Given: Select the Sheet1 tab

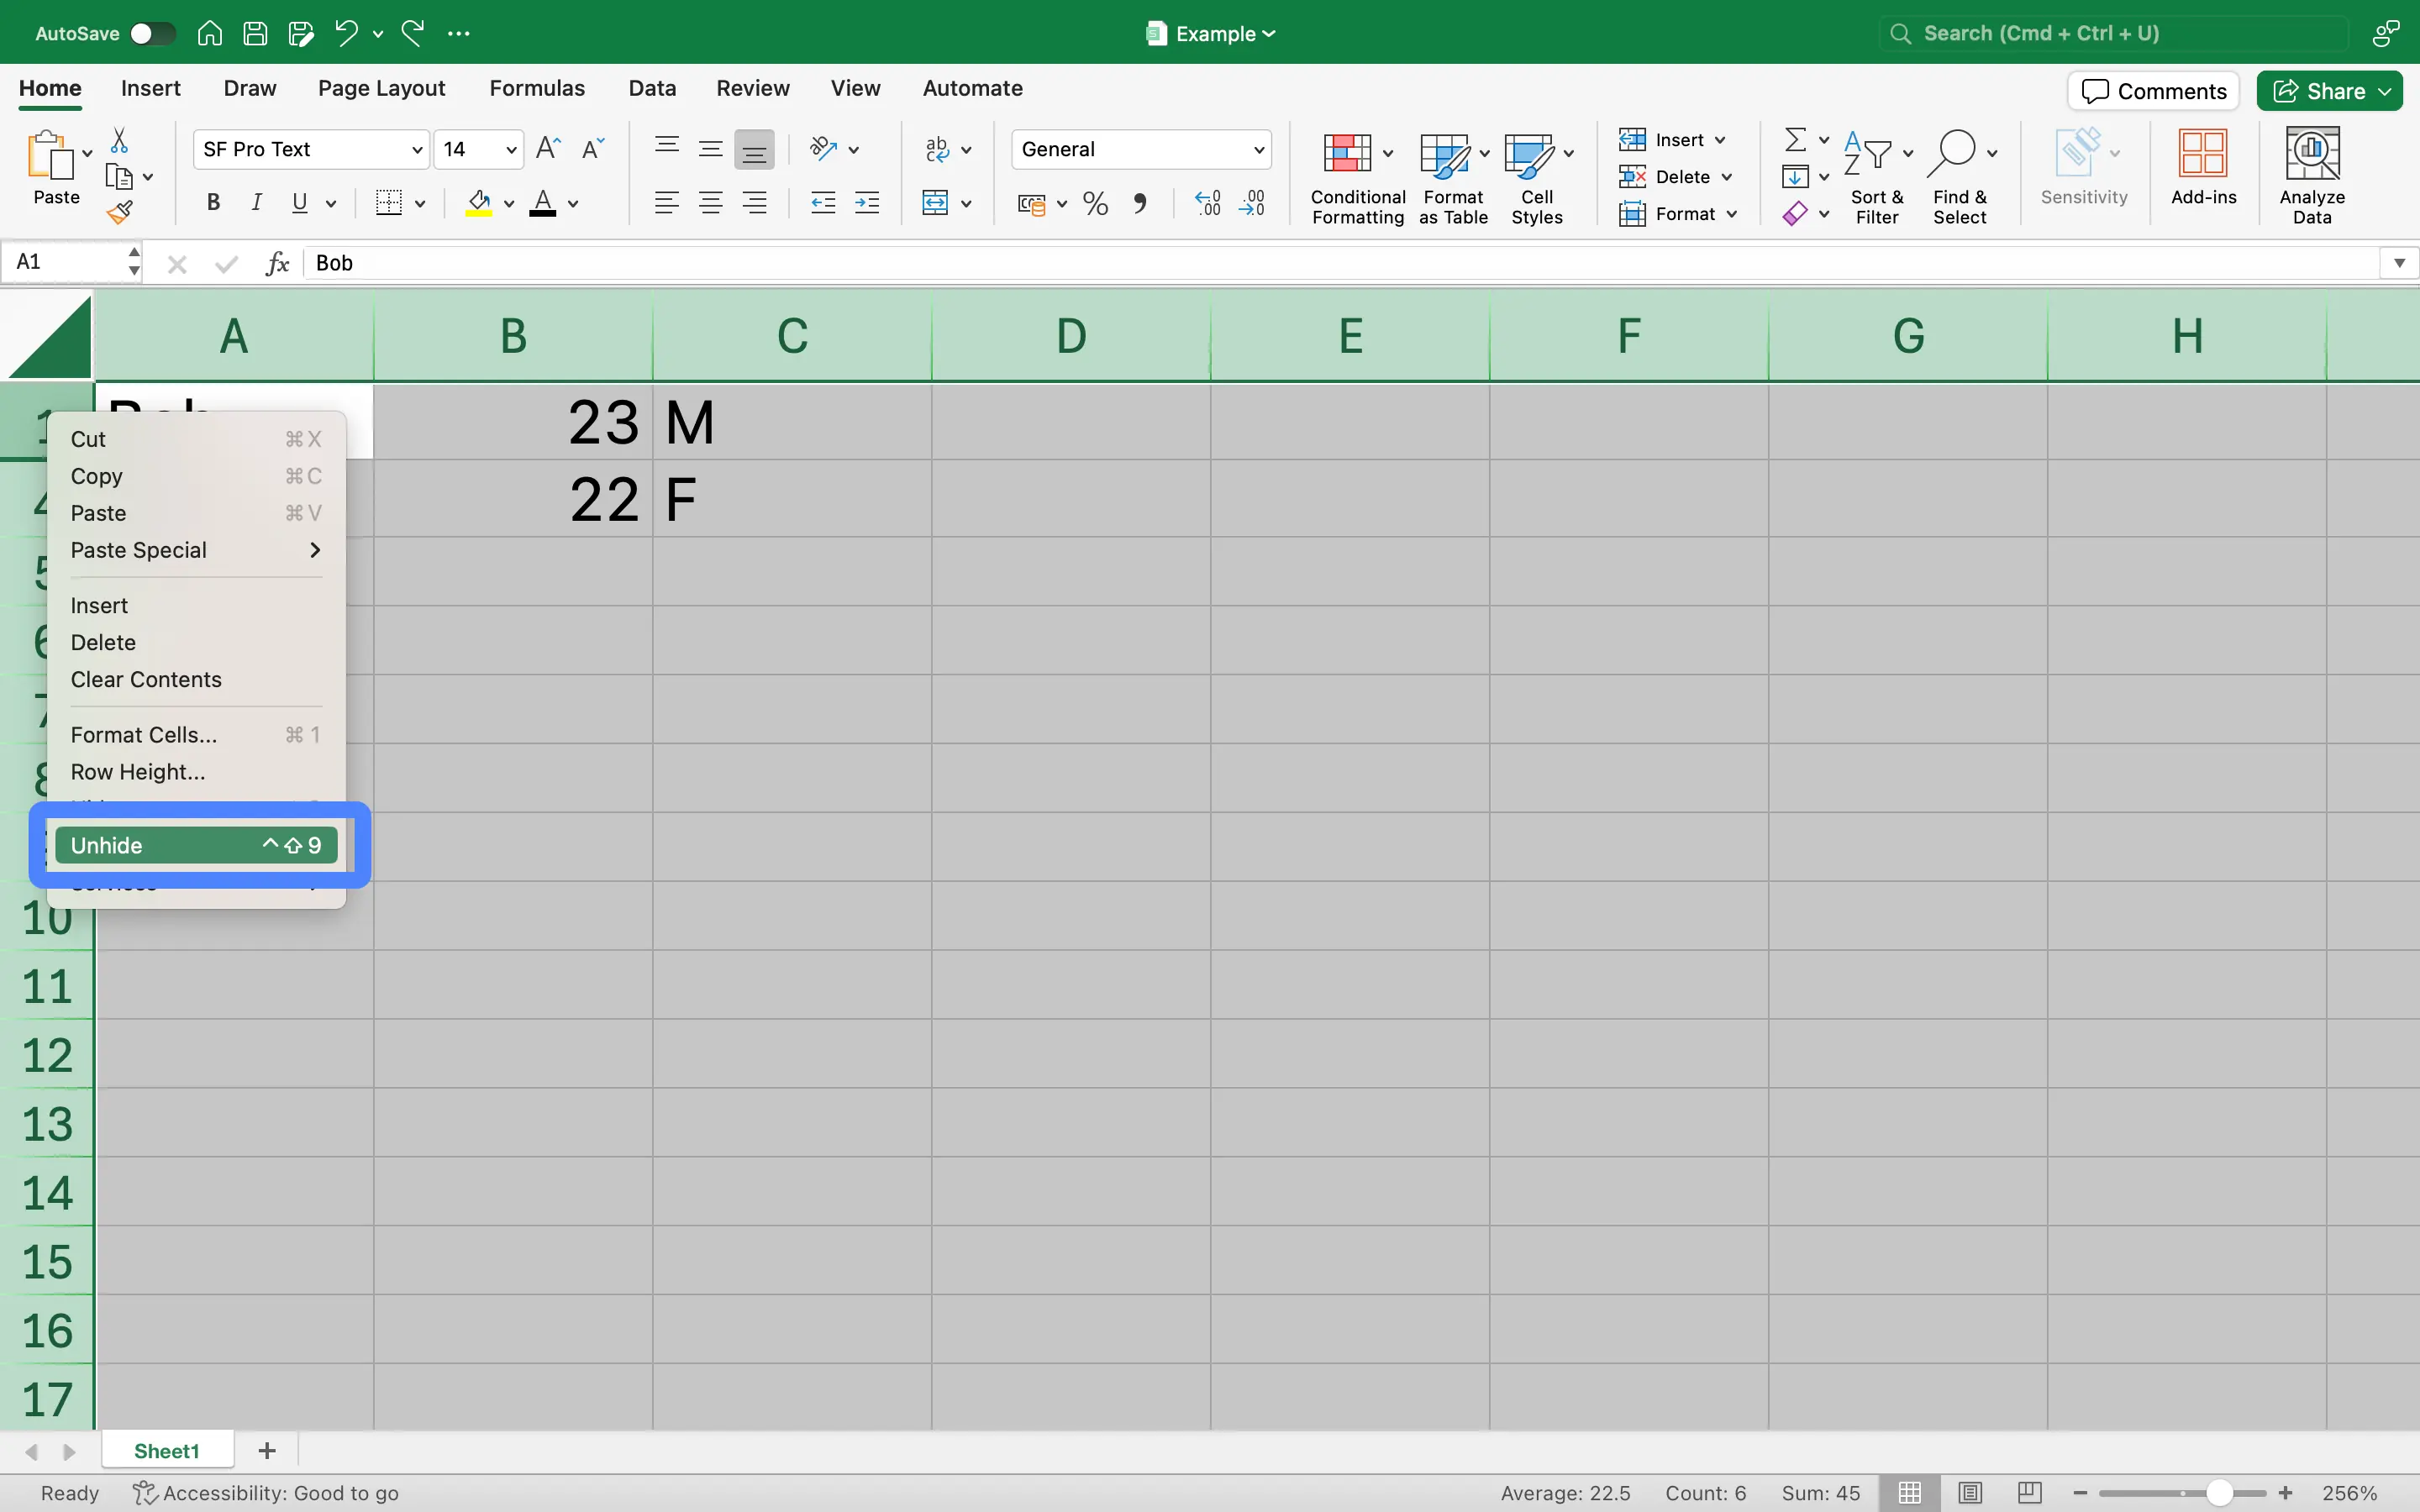Looking at the screenshot, I should [167, 1449].
